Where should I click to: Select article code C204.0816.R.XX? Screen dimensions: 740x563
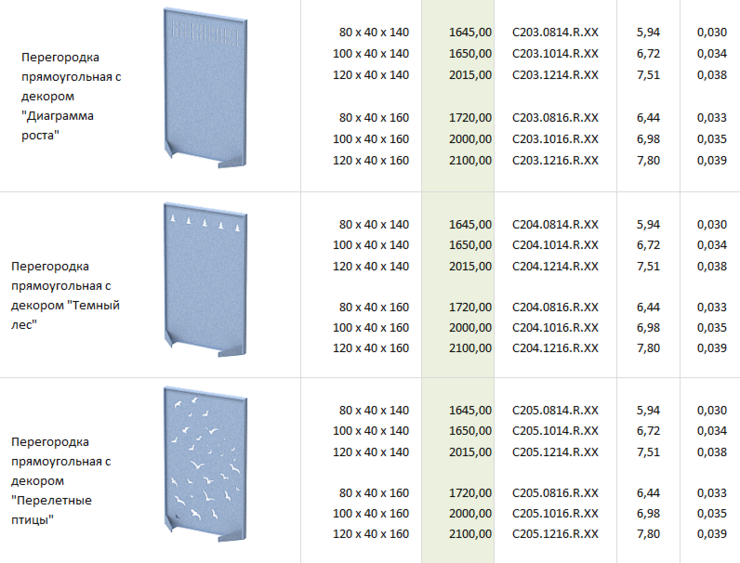[555, 307]
